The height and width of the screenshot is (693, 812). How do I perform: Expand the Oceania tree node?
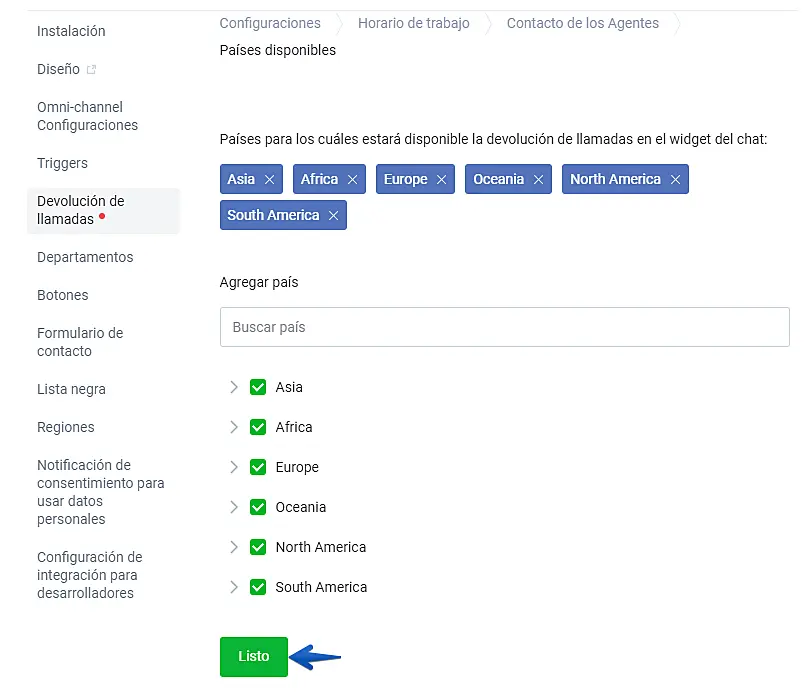(234, 507)
